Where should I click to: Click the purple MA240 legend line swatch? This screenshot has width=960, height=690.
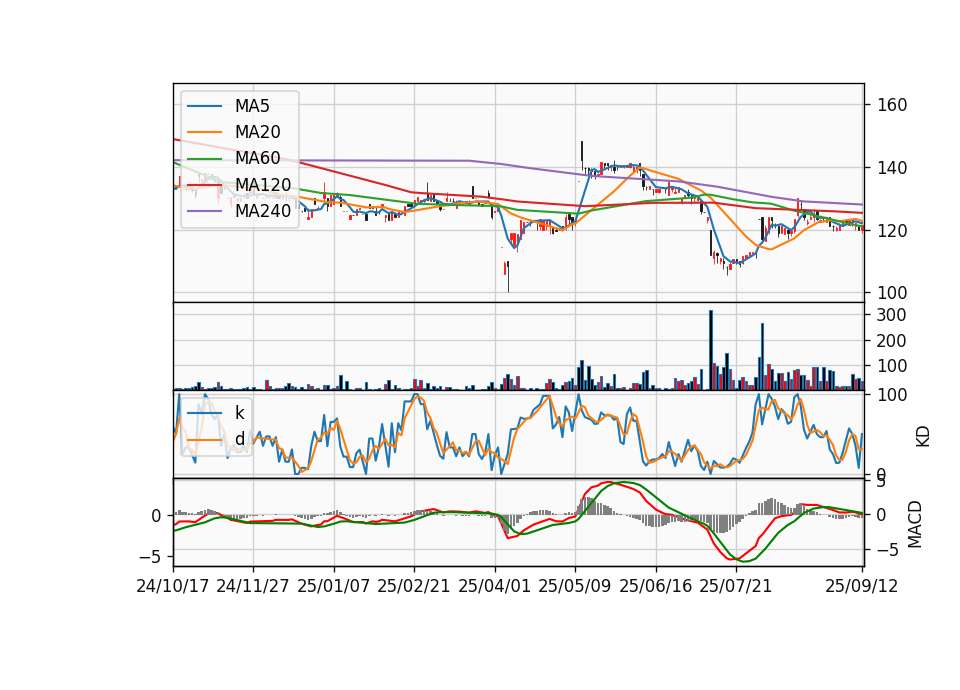tap(204, 211)
